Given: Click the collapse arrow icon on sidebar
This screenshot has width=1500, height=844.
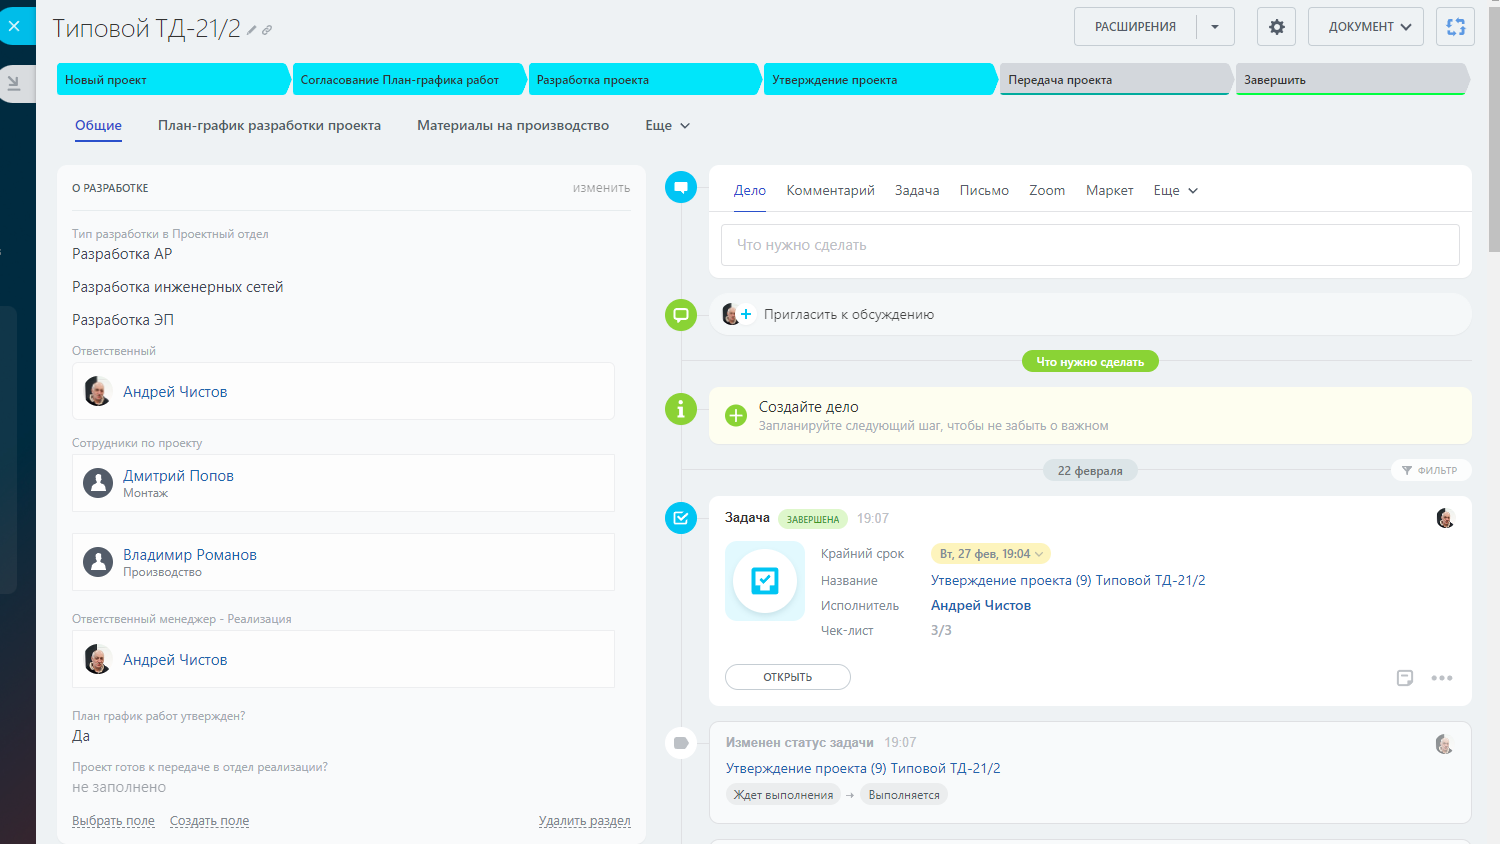Looking at the screenshot, I should pos(14,83).
